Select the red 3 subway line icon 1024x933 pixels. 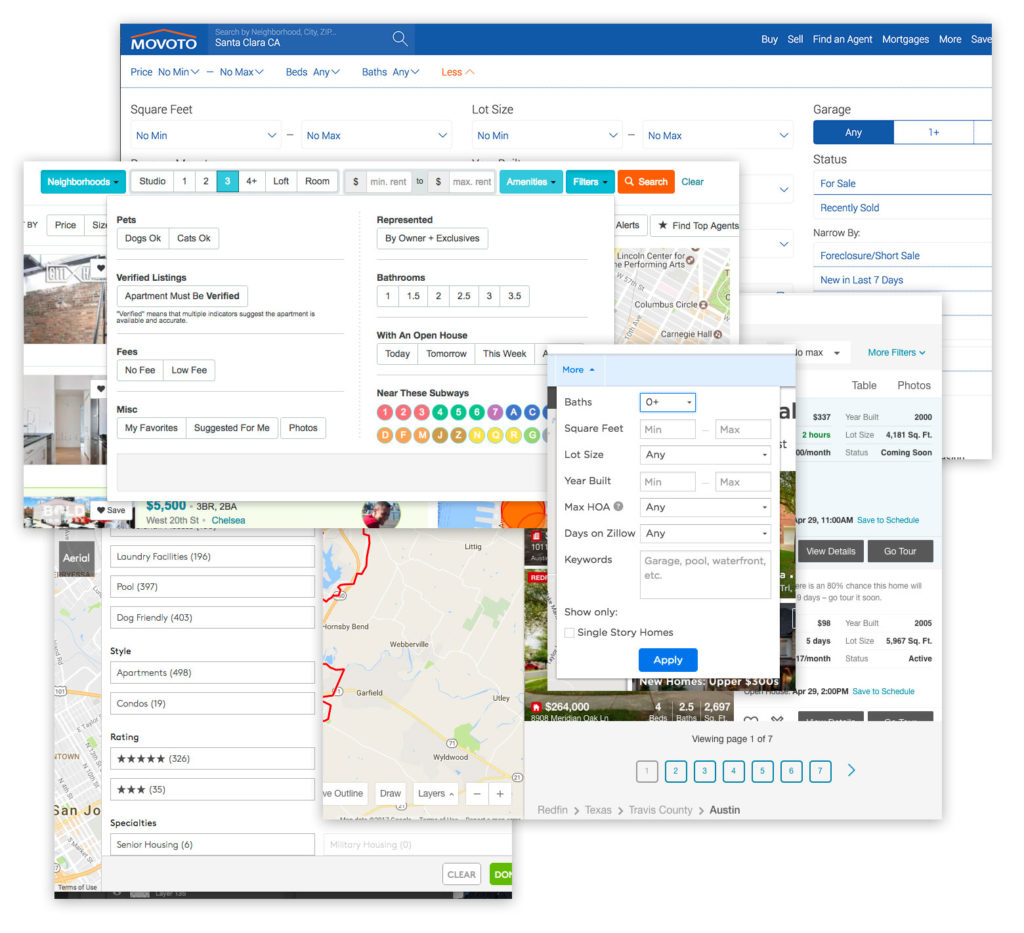pos(421,412)
